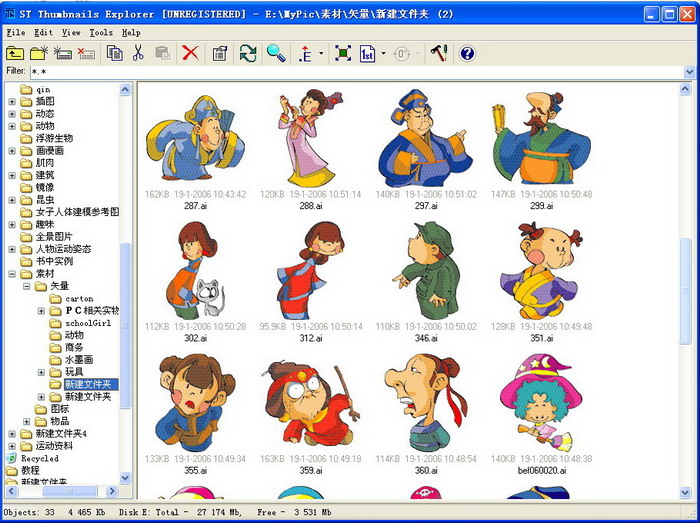Select the 287.ai thumbnail
Viewport: 700px width, 523px height.
click(x=195, y=138)
